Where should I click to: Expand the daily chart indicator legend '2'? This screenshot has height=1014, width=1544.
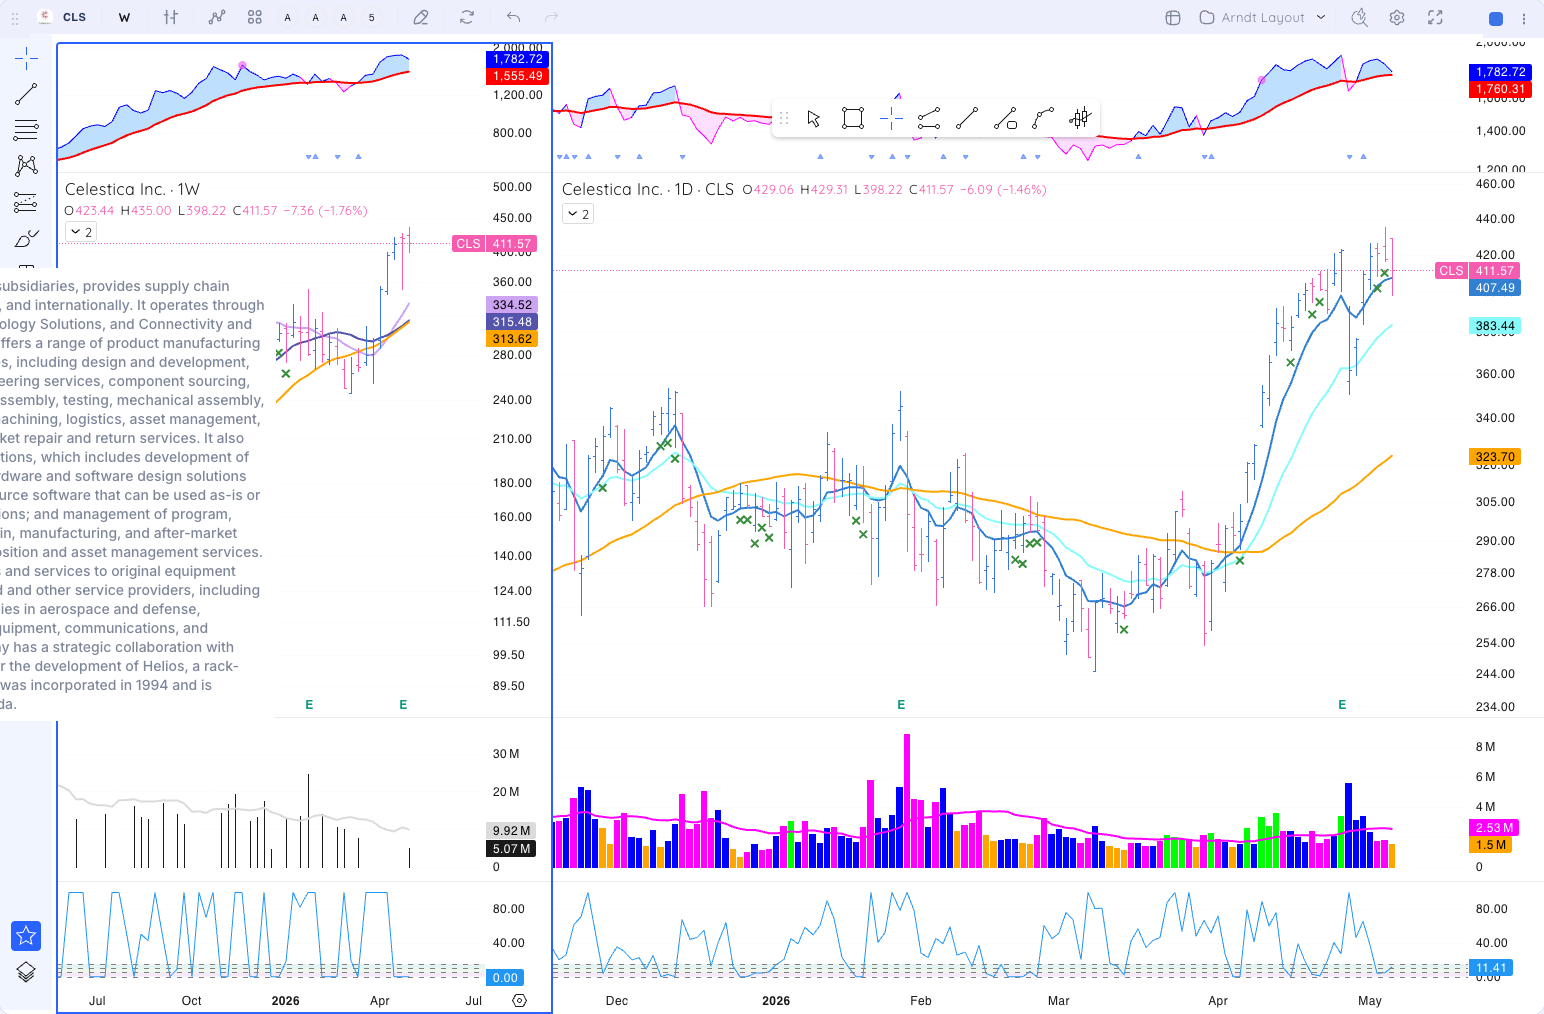point(578,214)
